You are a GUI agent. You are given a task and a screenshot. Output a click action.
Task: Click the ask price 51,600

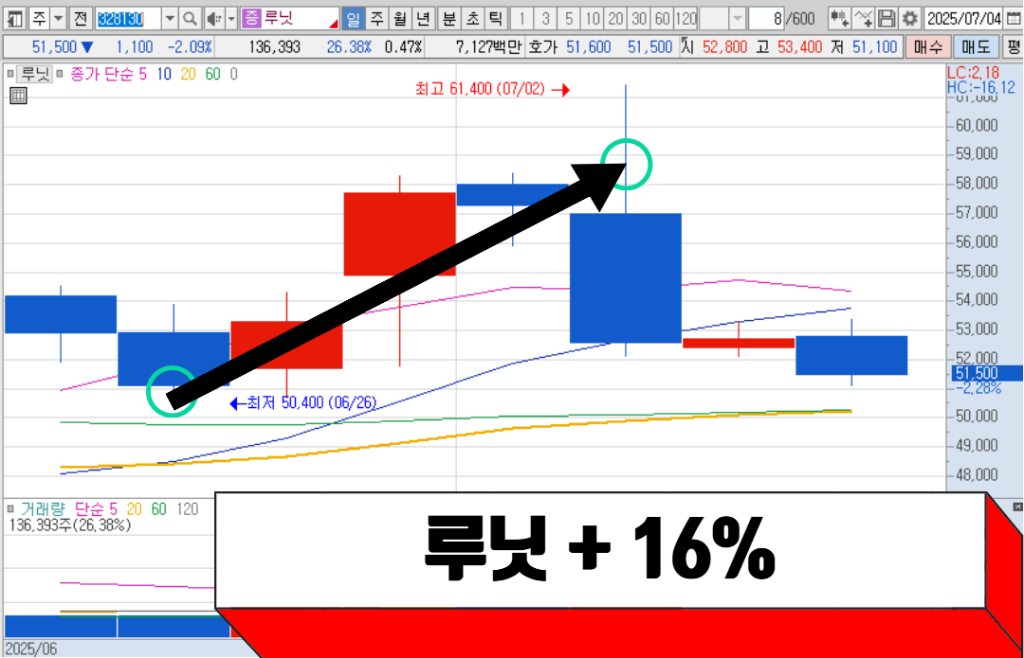tap(588, 47)
